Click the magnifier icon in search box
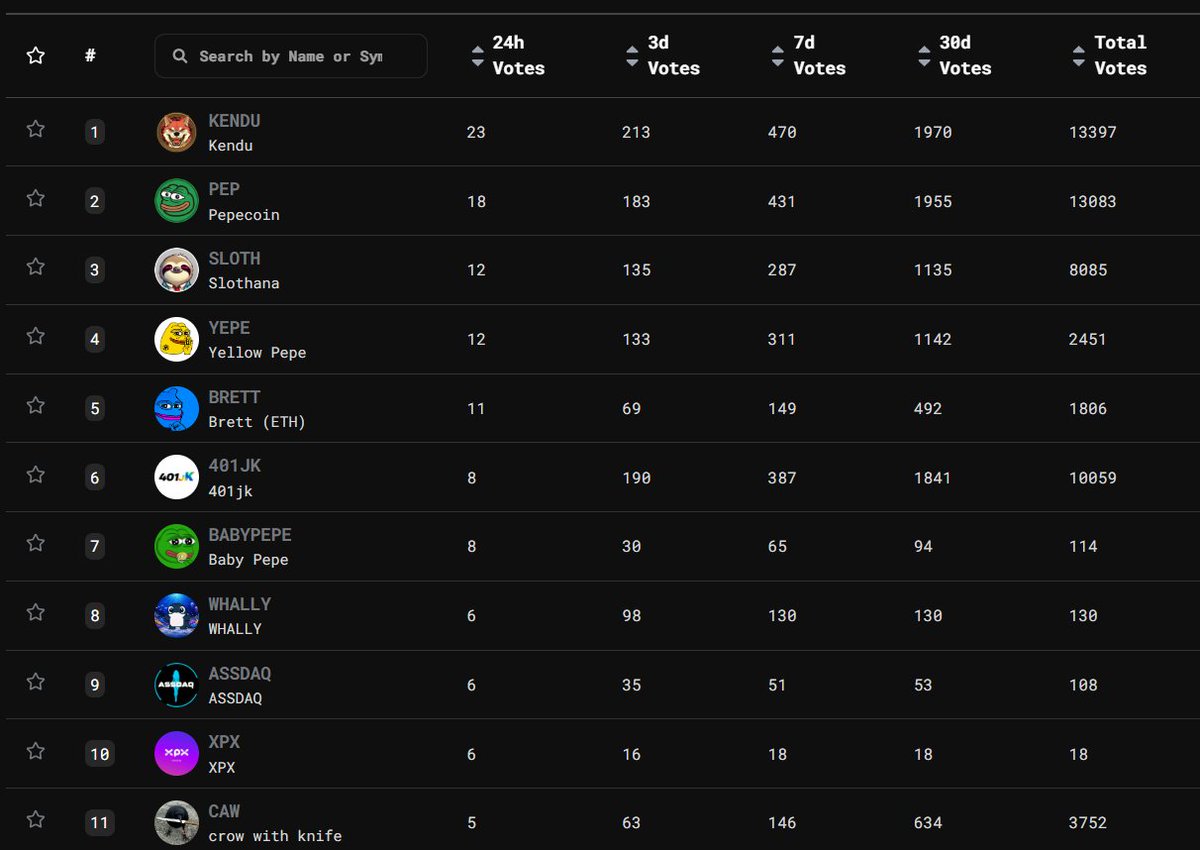This screenshot has height=850, width=1200. pyautogui.click(x=180, y=56)
